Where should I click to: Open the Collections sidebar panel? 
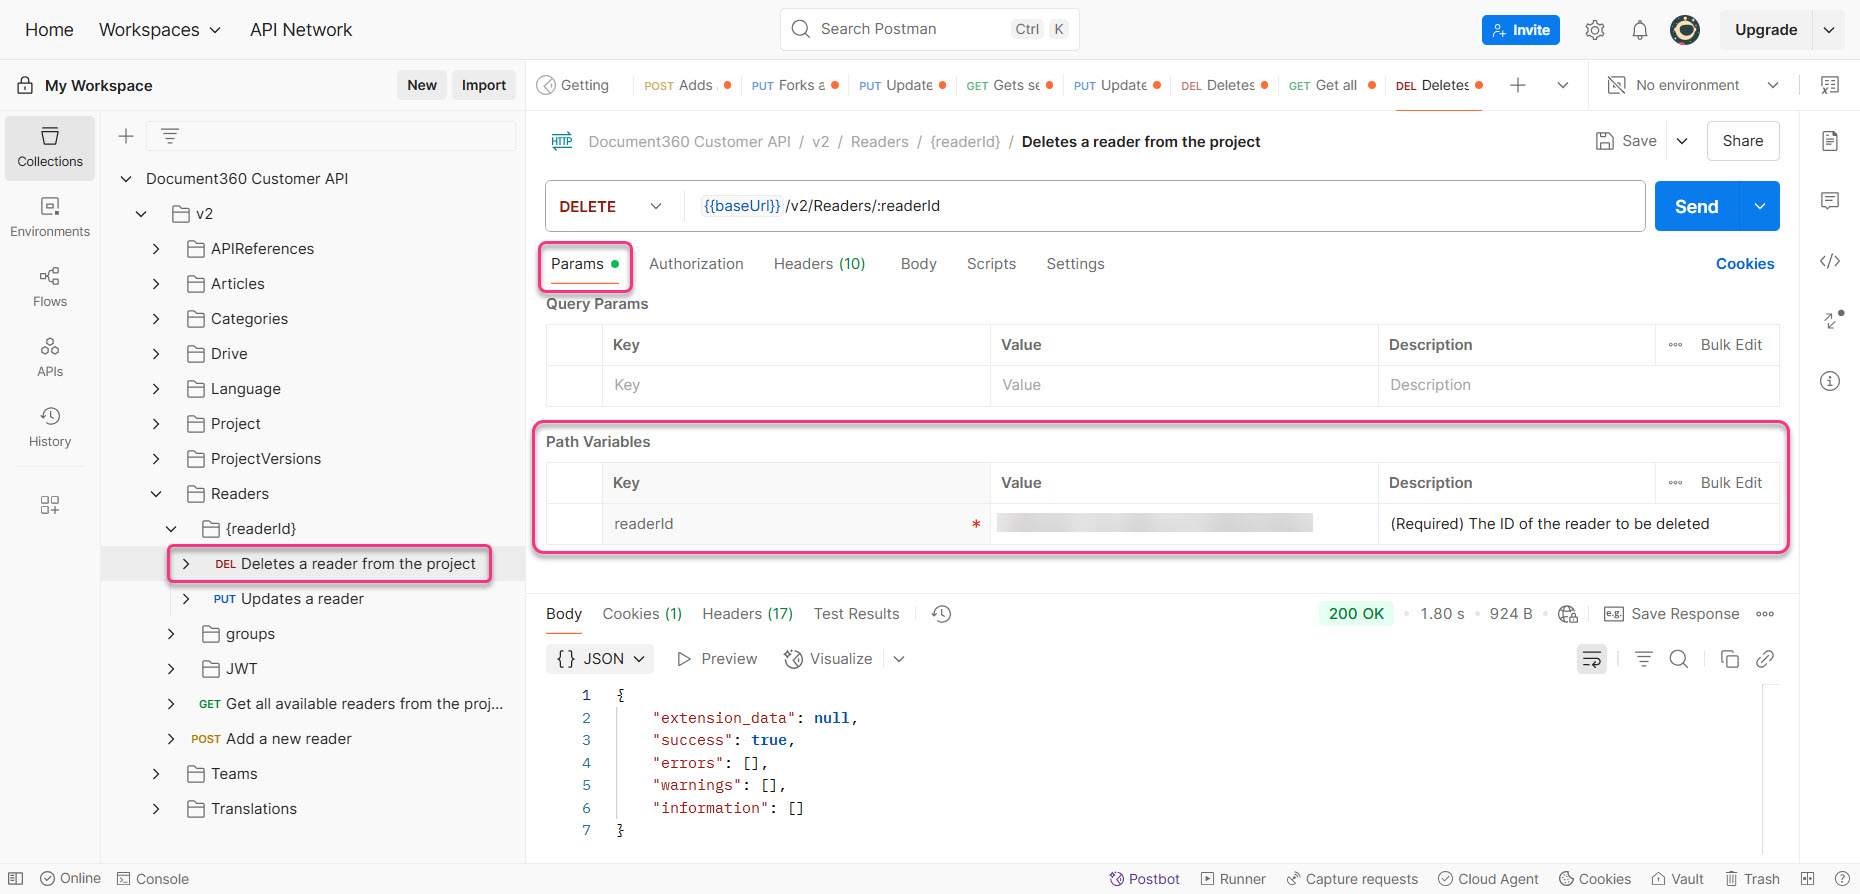50,147
